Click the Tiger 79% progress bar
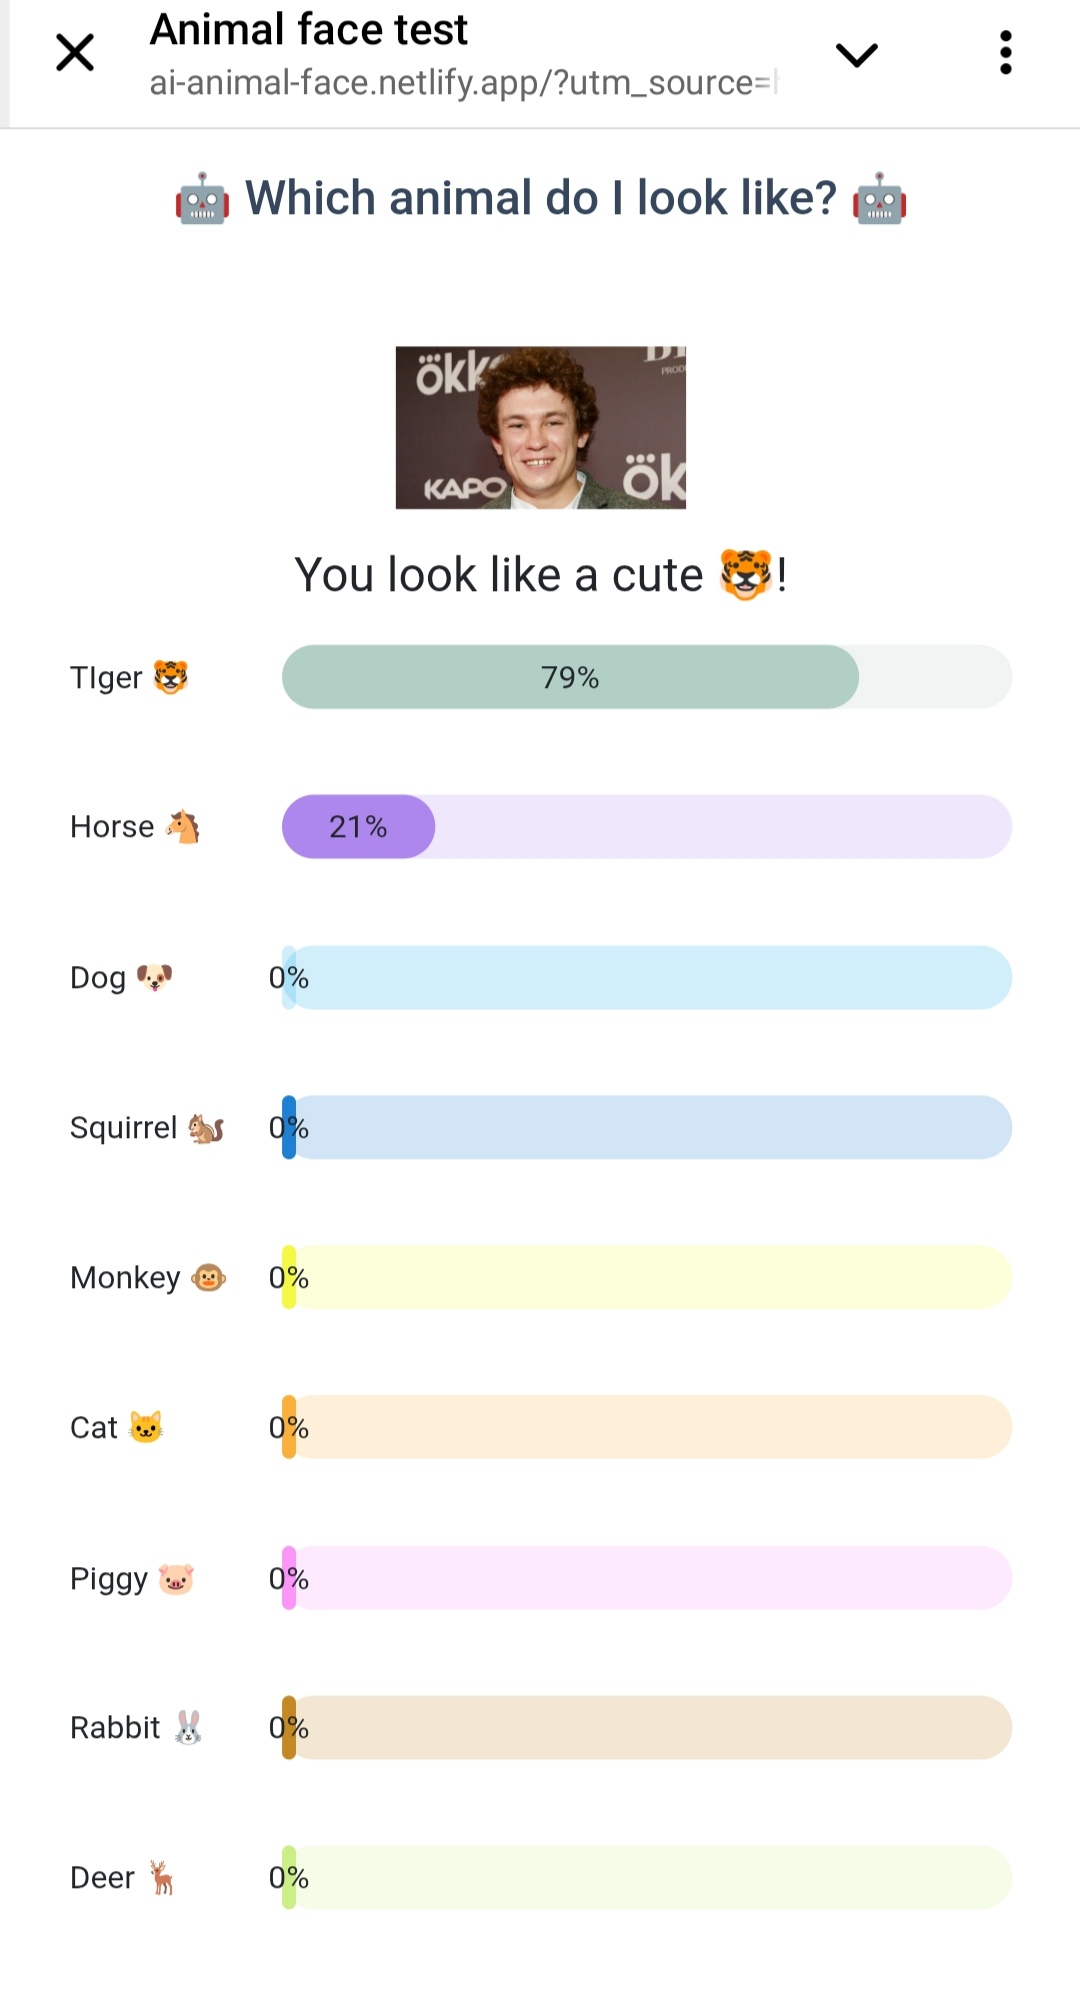This screenshot has height=1993, width=1080. click(646, 677)
